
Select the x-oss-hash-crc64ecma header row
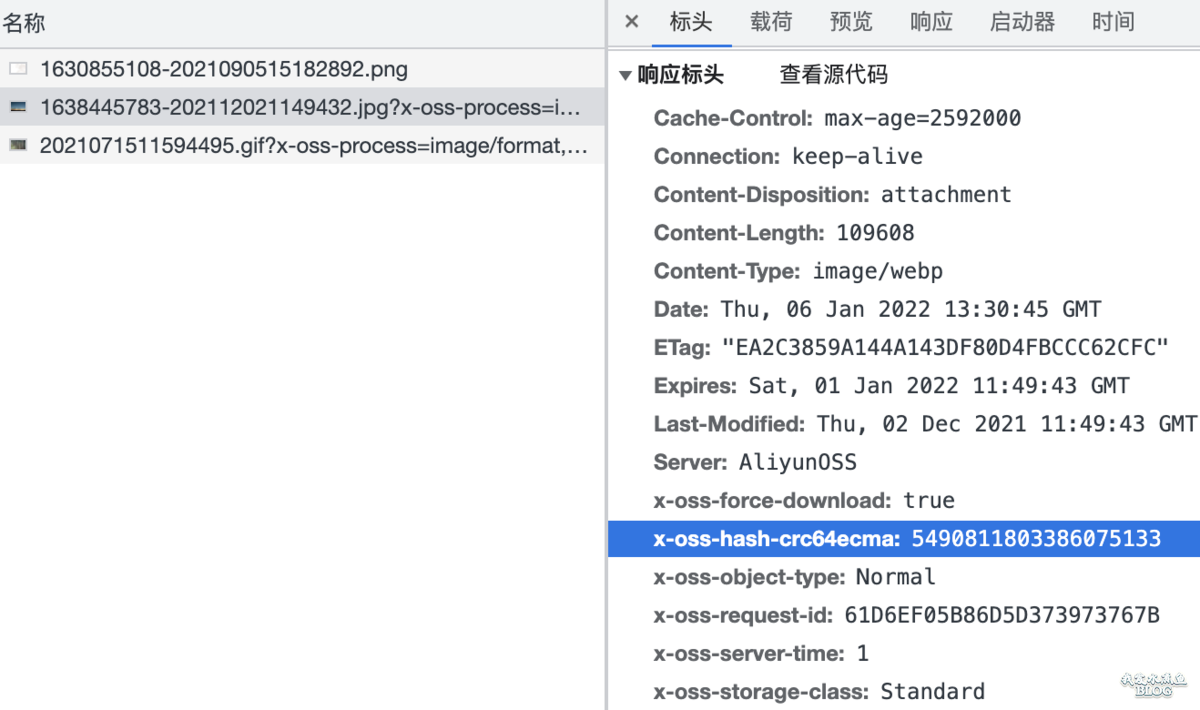tap(905, 539)
